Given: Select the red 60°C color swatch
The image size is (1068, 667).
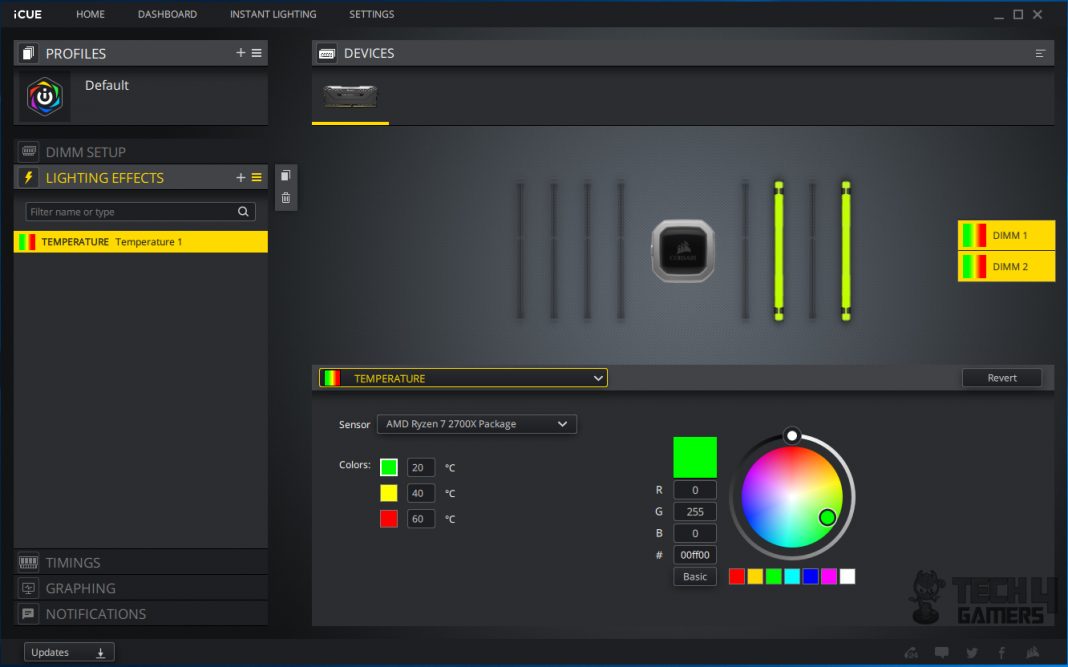Looking at the screenshot, I should click(x=389, y=519).
